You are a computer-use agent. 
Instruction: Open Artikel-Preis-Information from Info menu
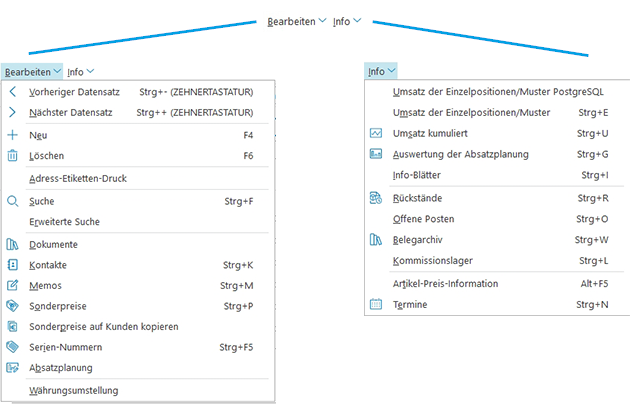(445, 283)
